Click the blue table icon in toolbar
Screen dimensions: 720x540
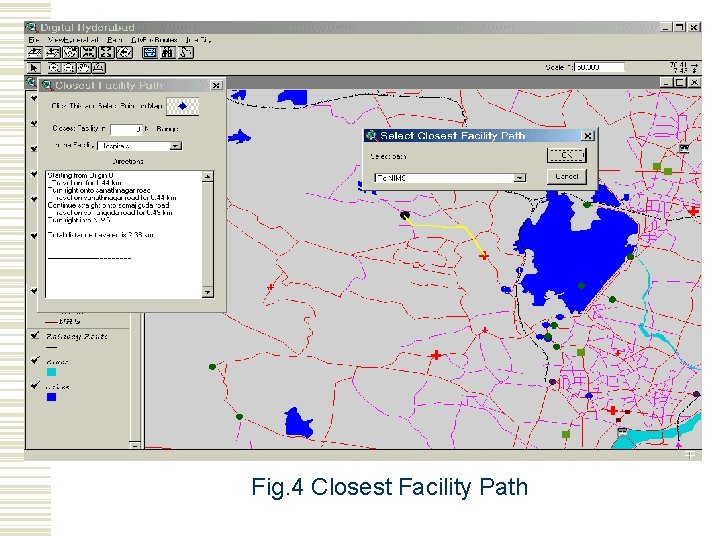pyautogui.click(x=150, y=52)
